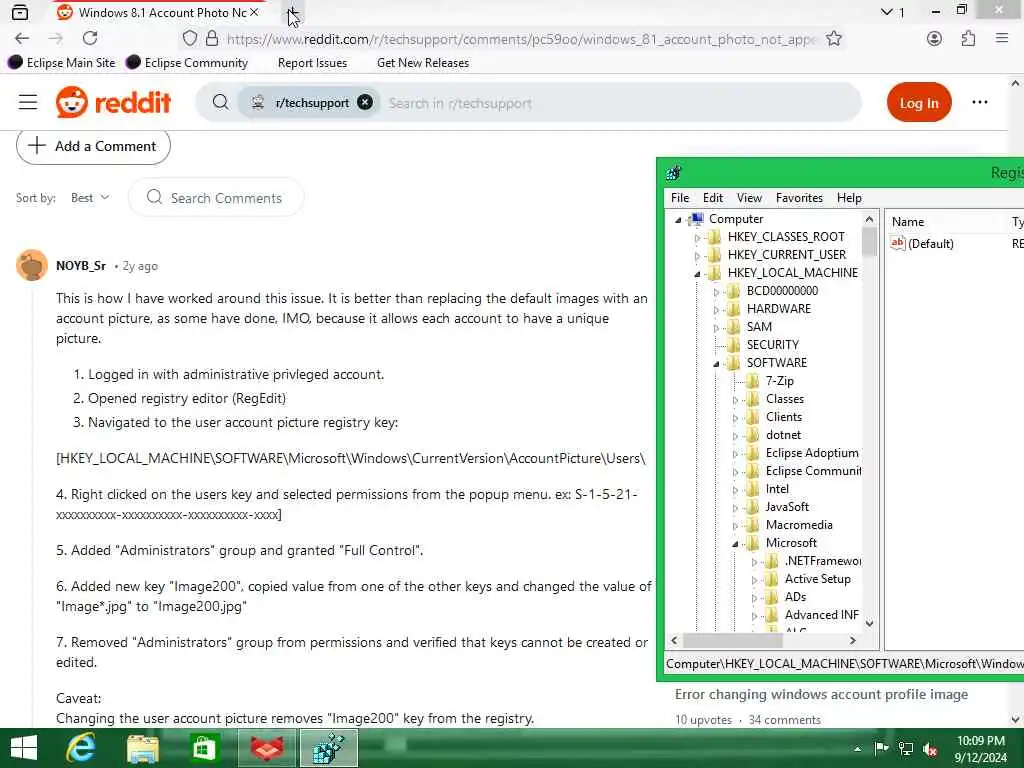Expand the HARDWARE key

[x=716, y=310]
